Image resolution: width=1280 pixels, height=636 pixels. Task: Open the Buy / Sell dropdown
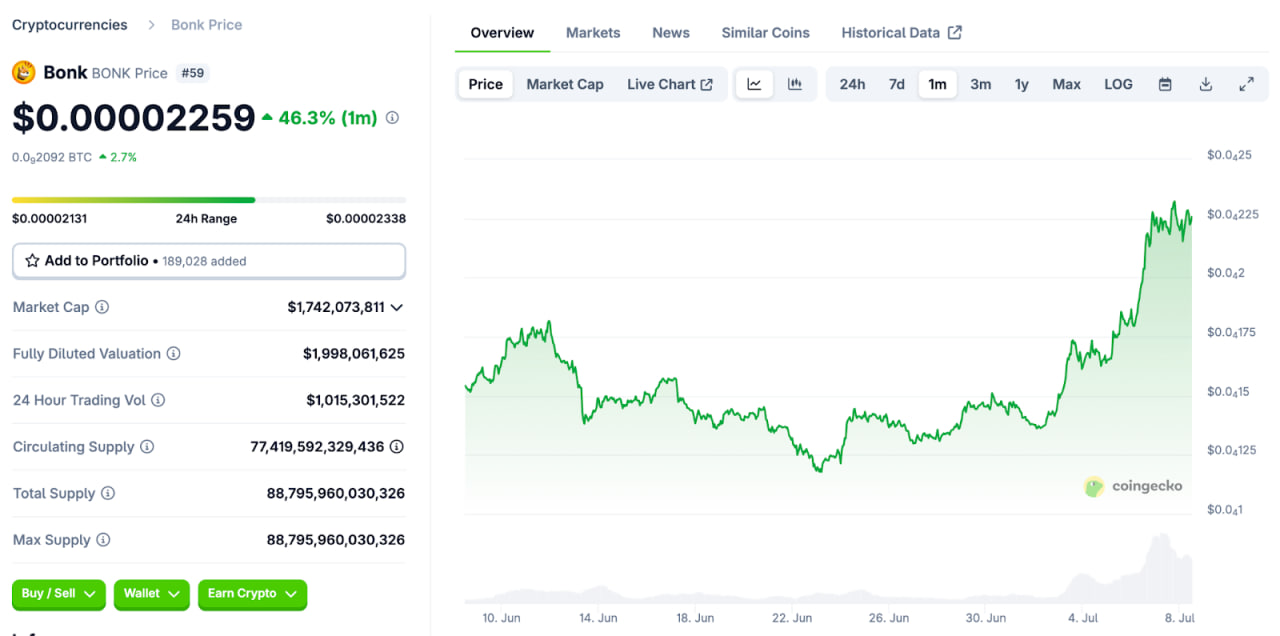[x=59, y=594]
